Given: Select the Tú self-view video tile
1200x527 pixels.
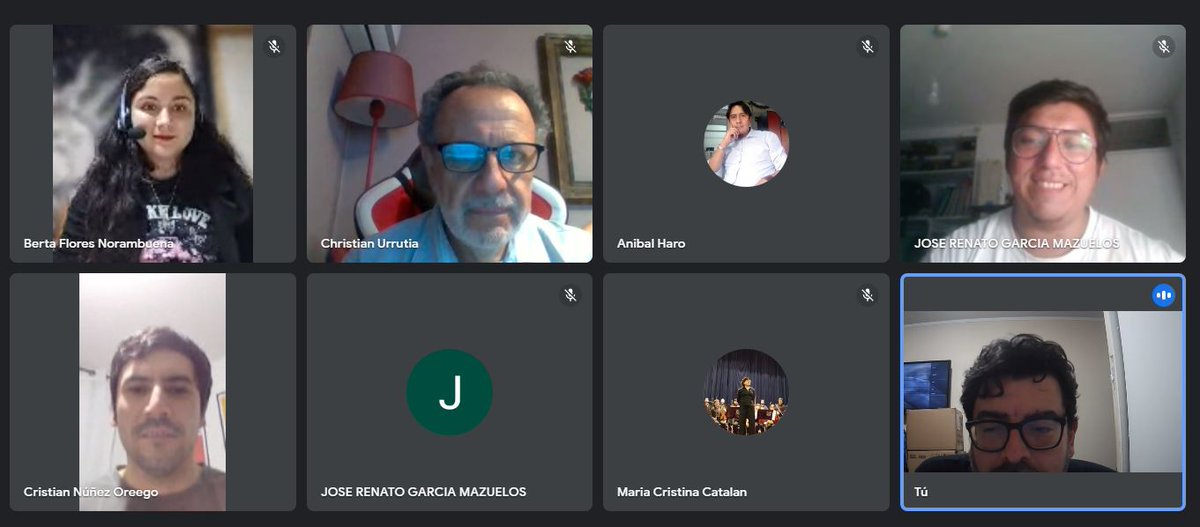Looking at the screenshot, I should pyautogui.click(x=1043, y=392).
